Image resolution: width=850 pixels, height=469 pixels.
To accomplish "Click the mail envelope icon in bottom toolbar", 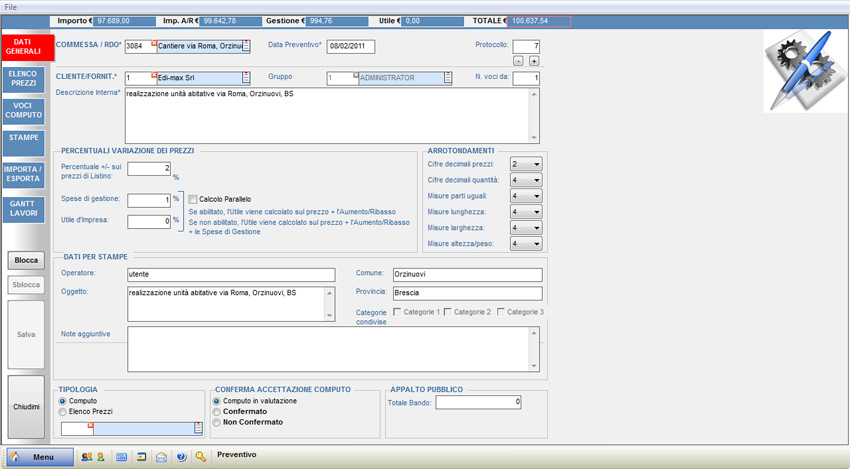I will pyautogui.click(x=161, y=457).
